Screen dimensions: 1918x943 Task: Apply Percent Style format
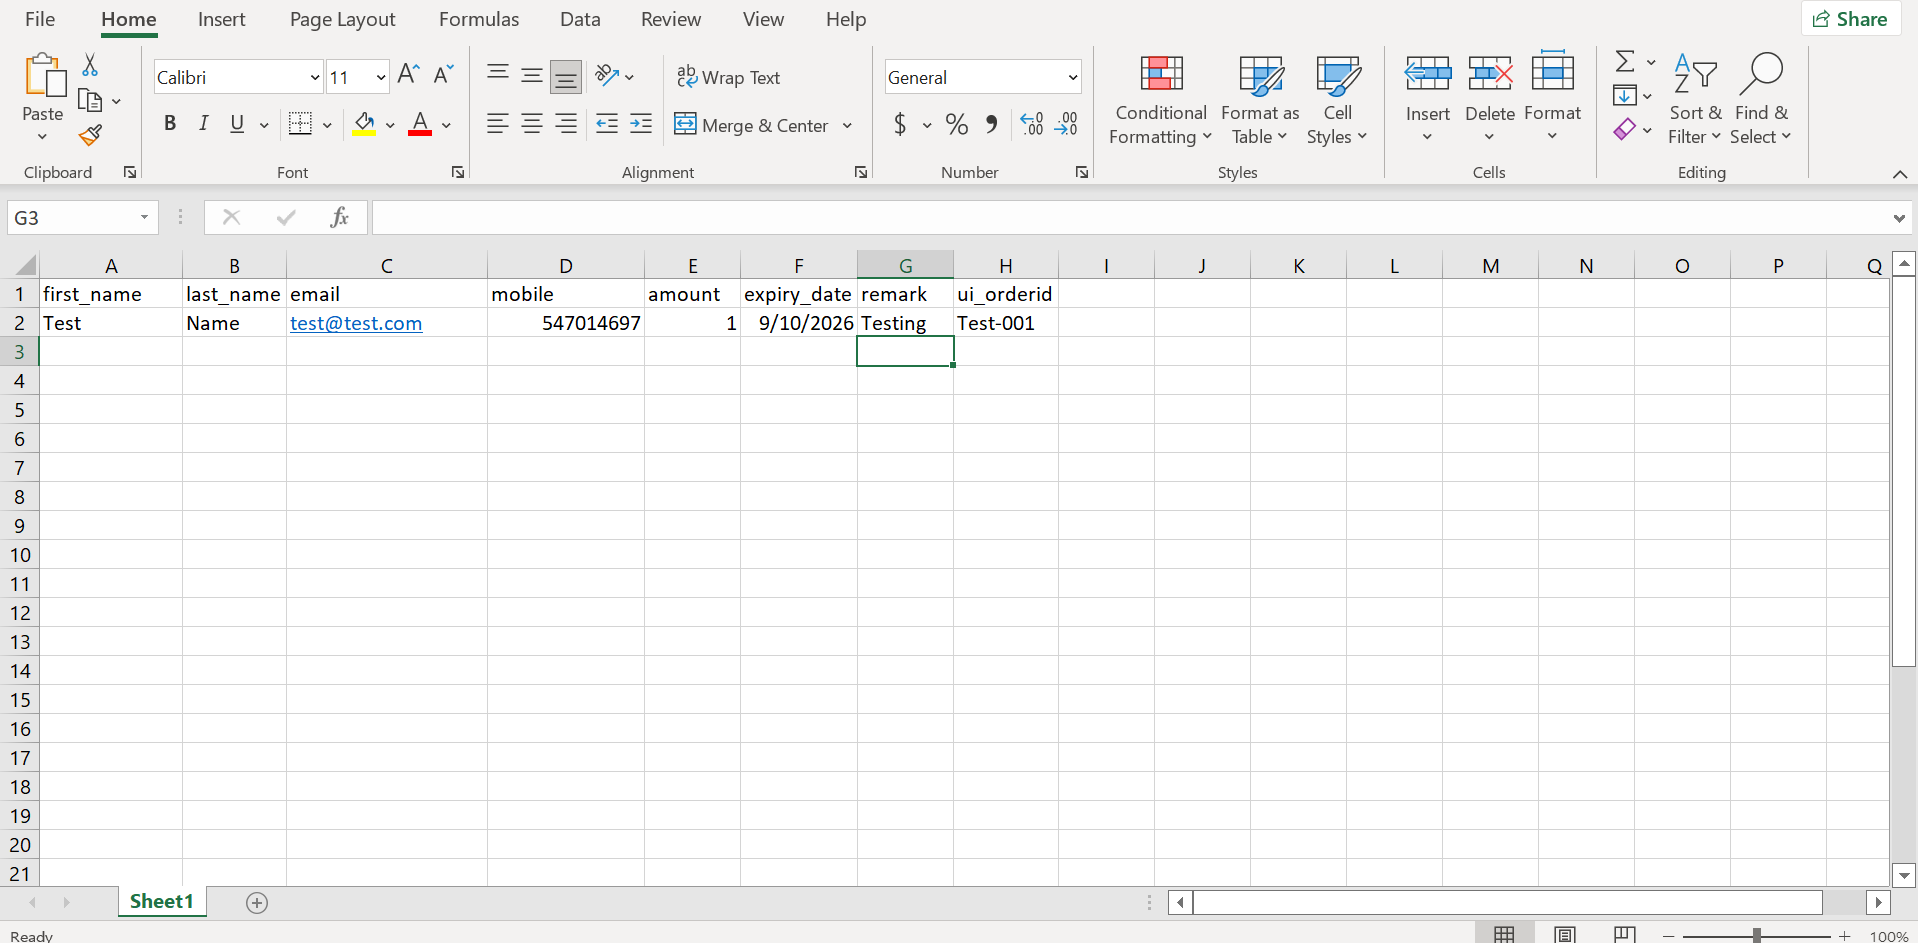click(x=957, y=124)
